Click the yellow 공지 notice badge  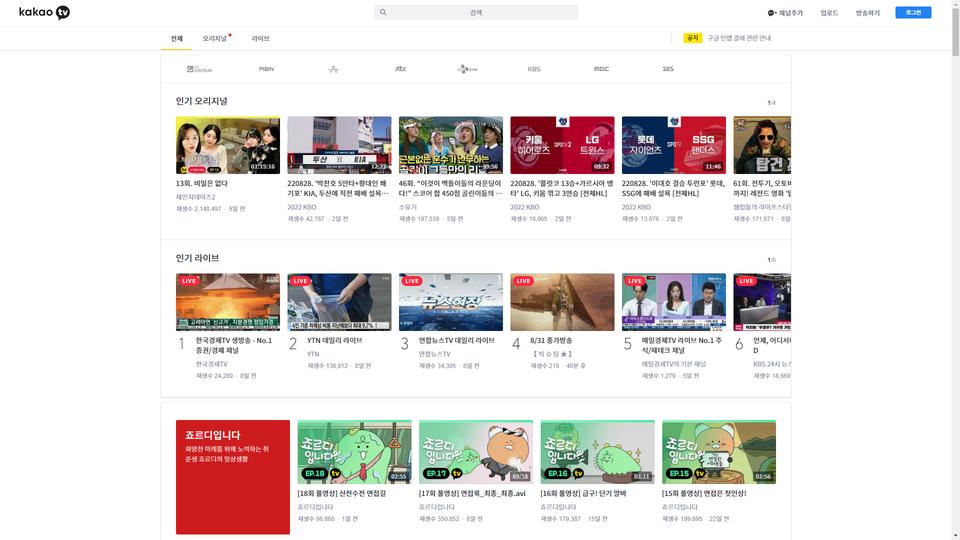click(692, 38)
